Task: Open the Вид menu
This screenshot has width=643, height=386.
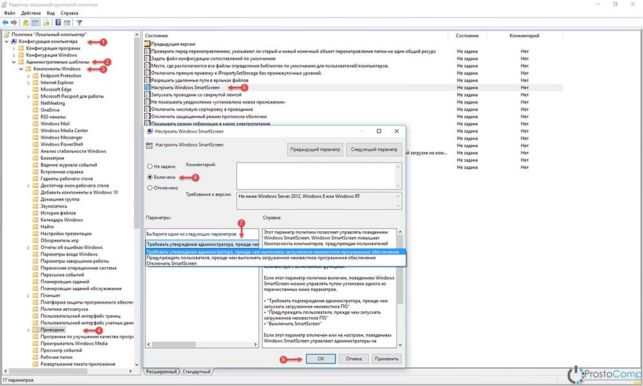Action: pos(50,13)
